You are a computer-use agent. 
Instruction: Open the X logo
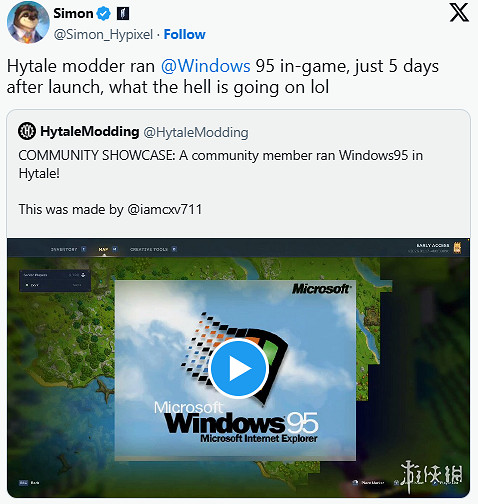click(x=459, y=13)
